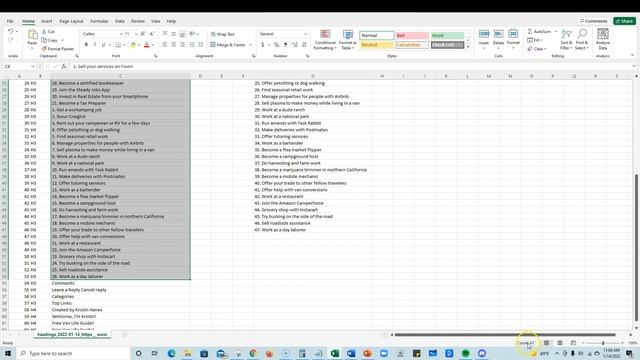Image resolution: width=640 pixels, height=360 pixels.
Task: Open the font size dropdown
Action: coord(136,34)
